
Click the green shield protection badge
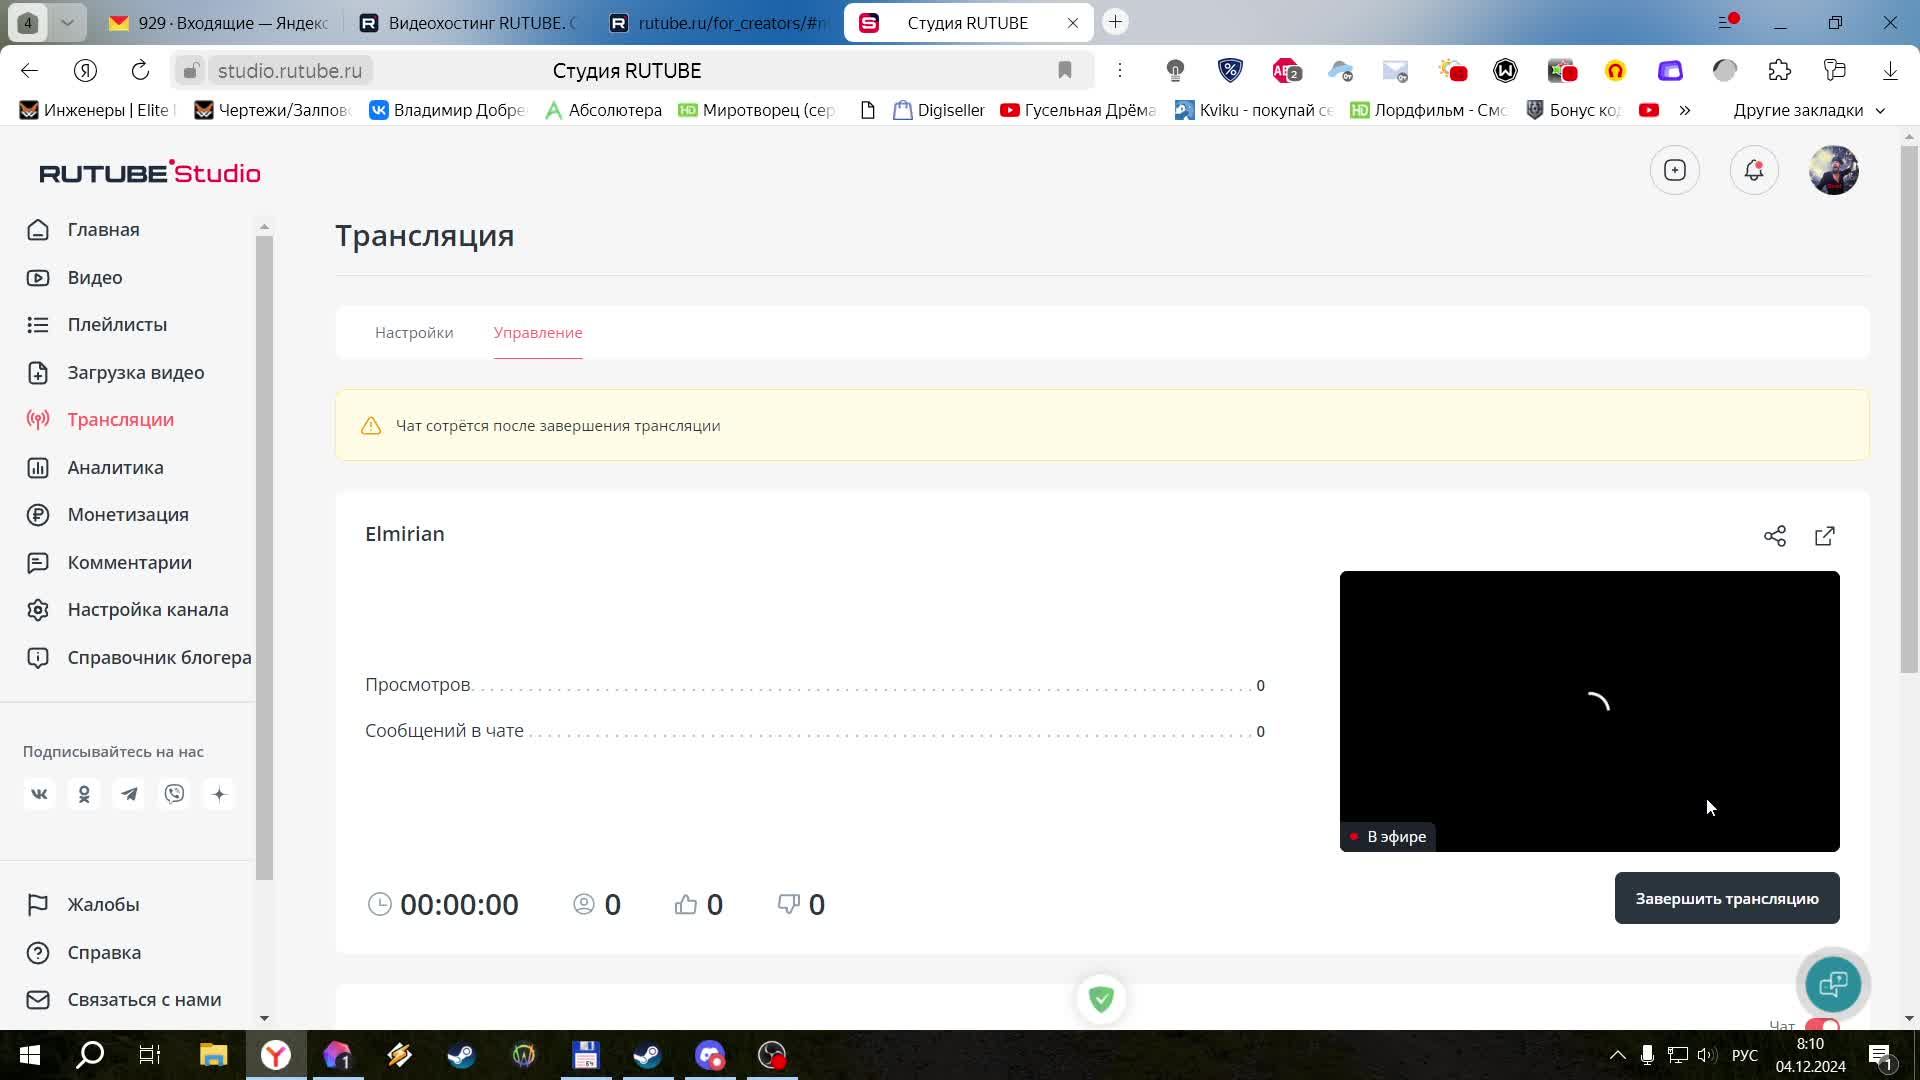click(1101, 999)
